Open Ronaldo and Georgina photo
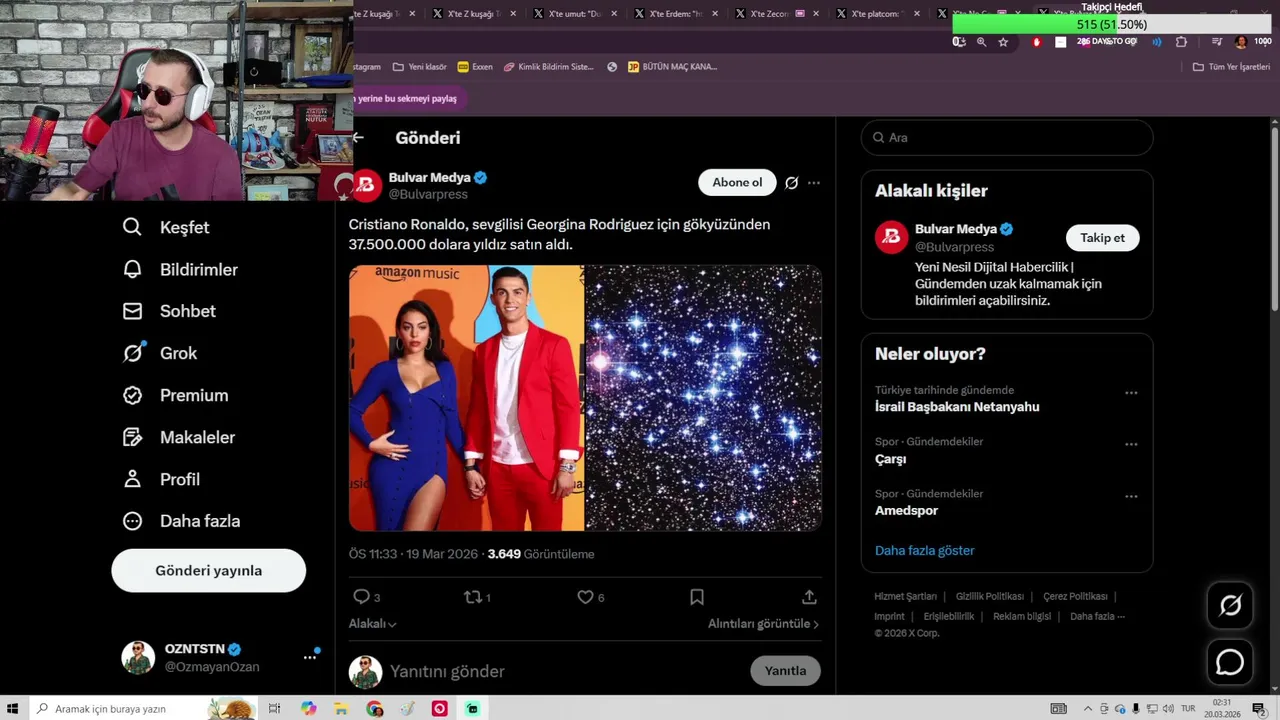The width and height of the screenshot is (1280, 720). click(466, 398)
